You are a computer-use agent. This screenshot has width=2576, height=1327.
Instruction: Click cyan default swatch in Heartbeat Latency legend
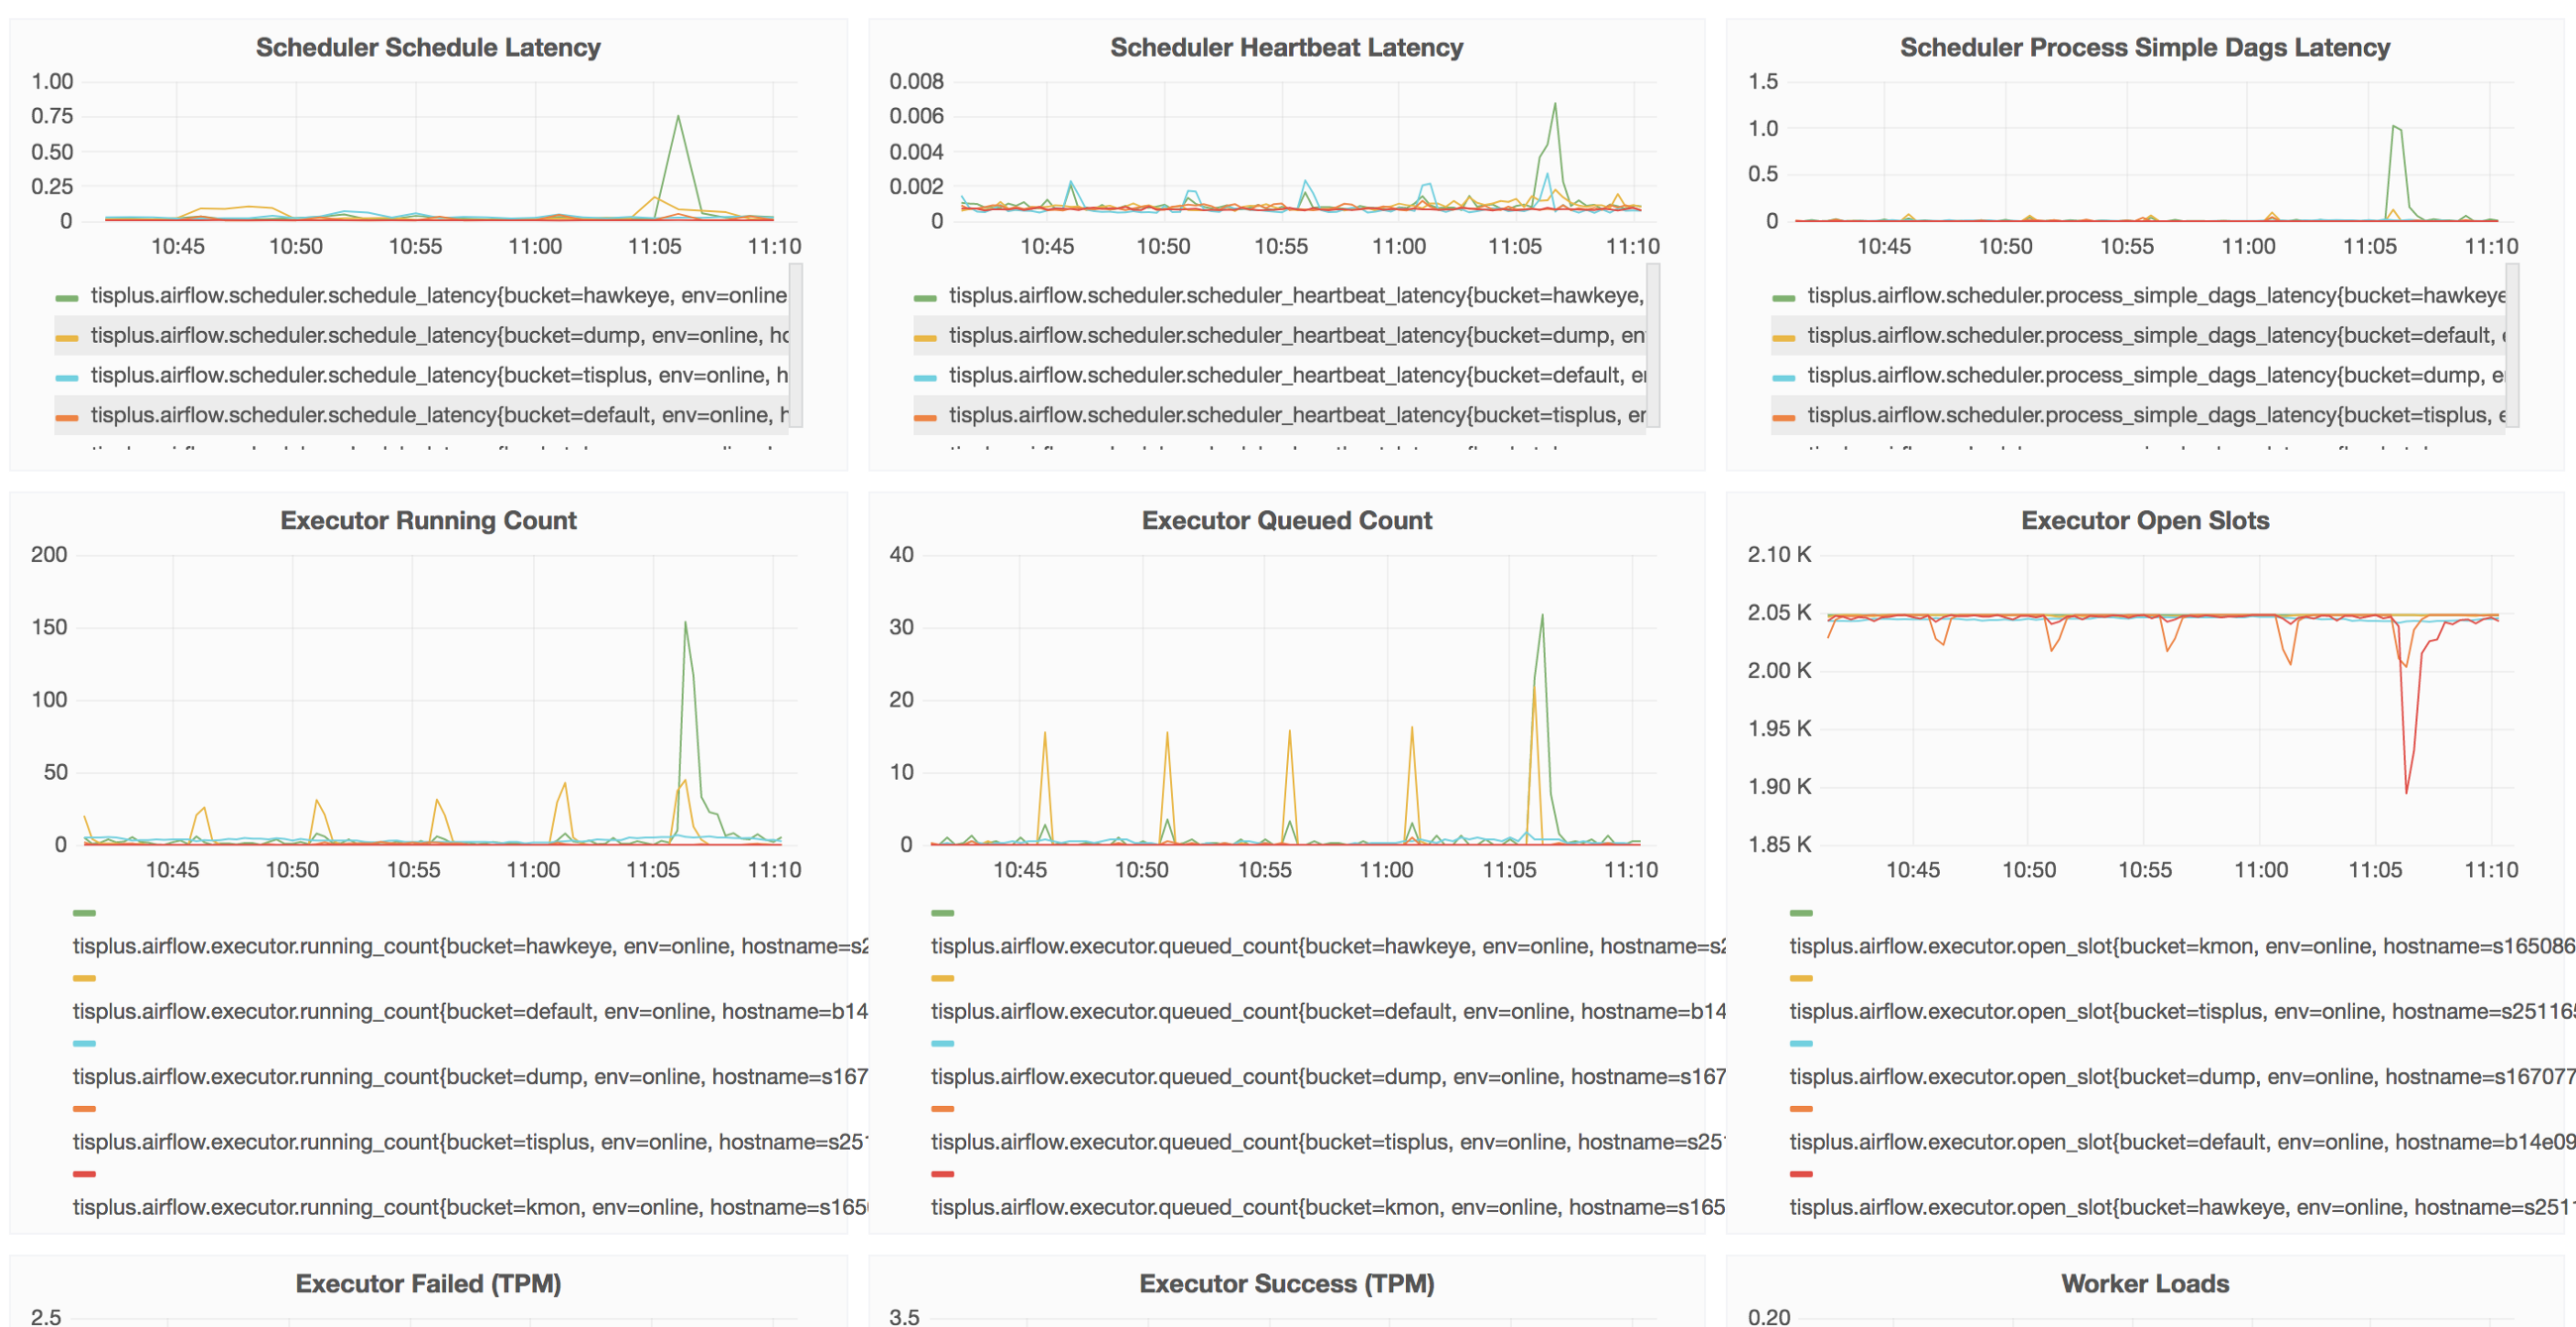pyautogui.click(x=925, y=377)
